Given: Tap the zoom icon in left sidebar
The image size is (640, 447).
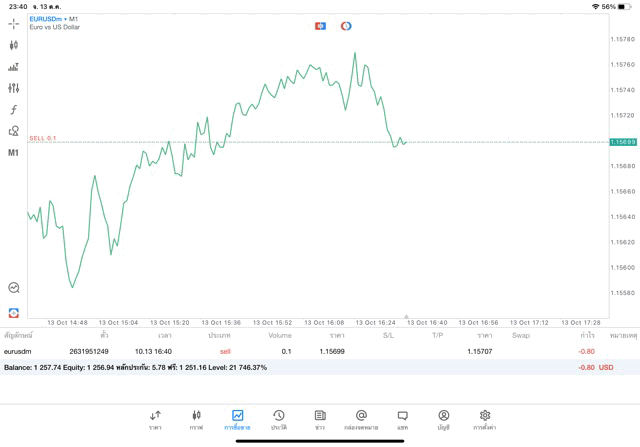Looking at the screenshot, I should click(x=14, y=288).
